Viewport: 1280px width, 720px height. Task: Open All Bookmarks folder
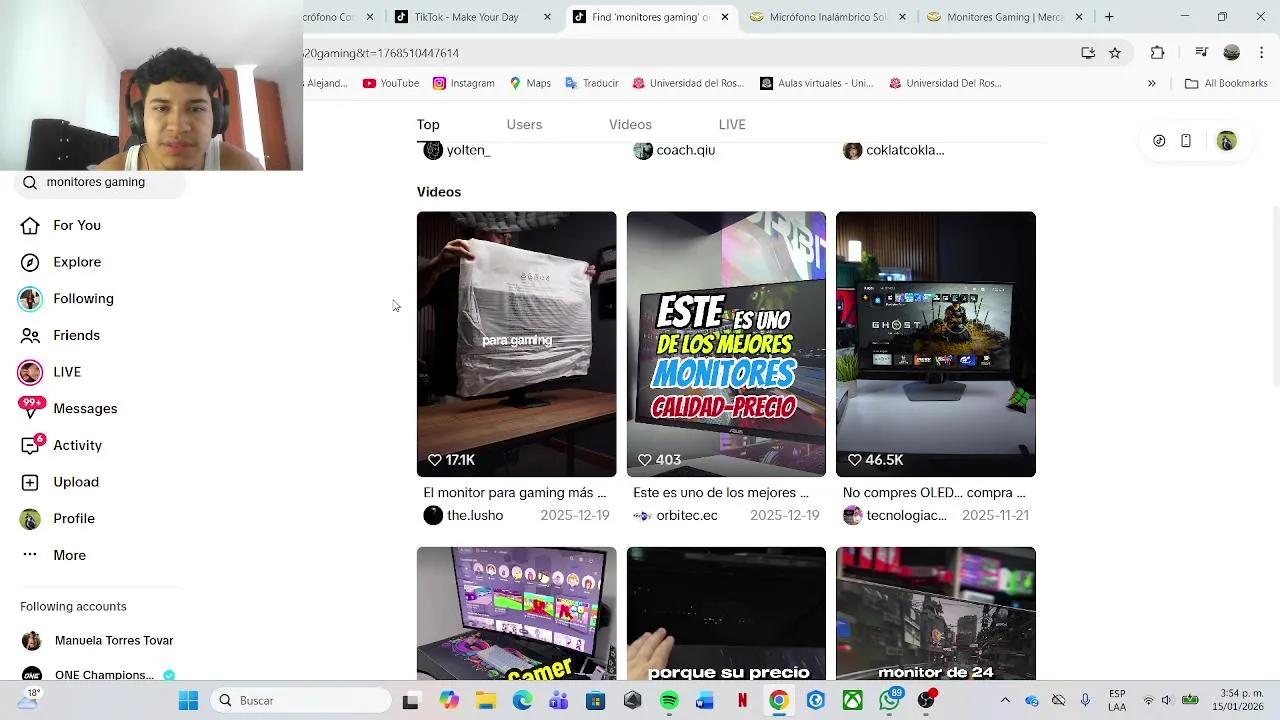coord(1226,84)
